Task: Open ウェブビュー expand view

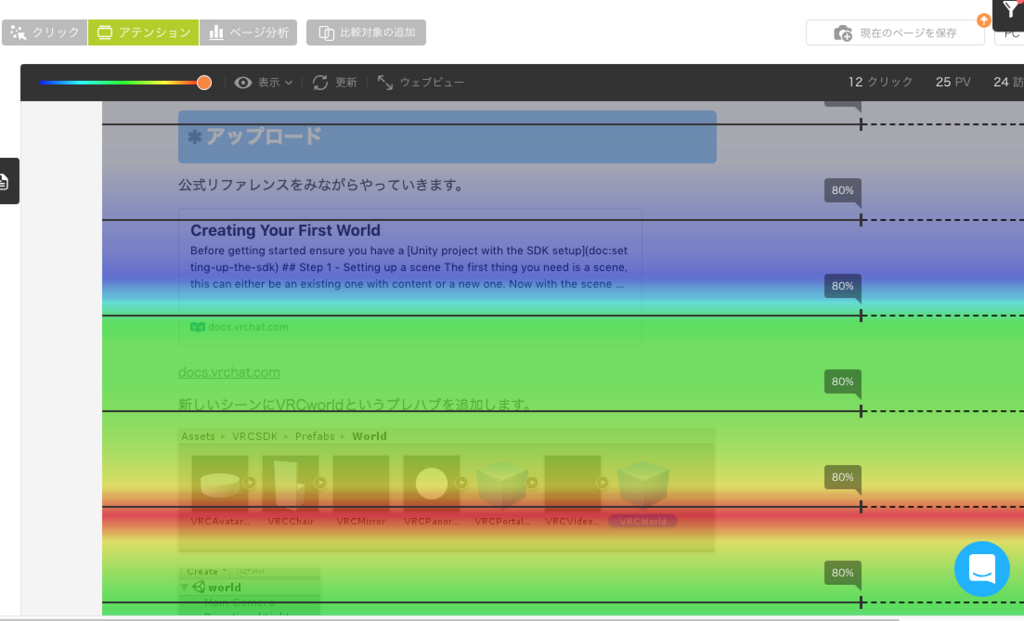Action: point(421,82)
